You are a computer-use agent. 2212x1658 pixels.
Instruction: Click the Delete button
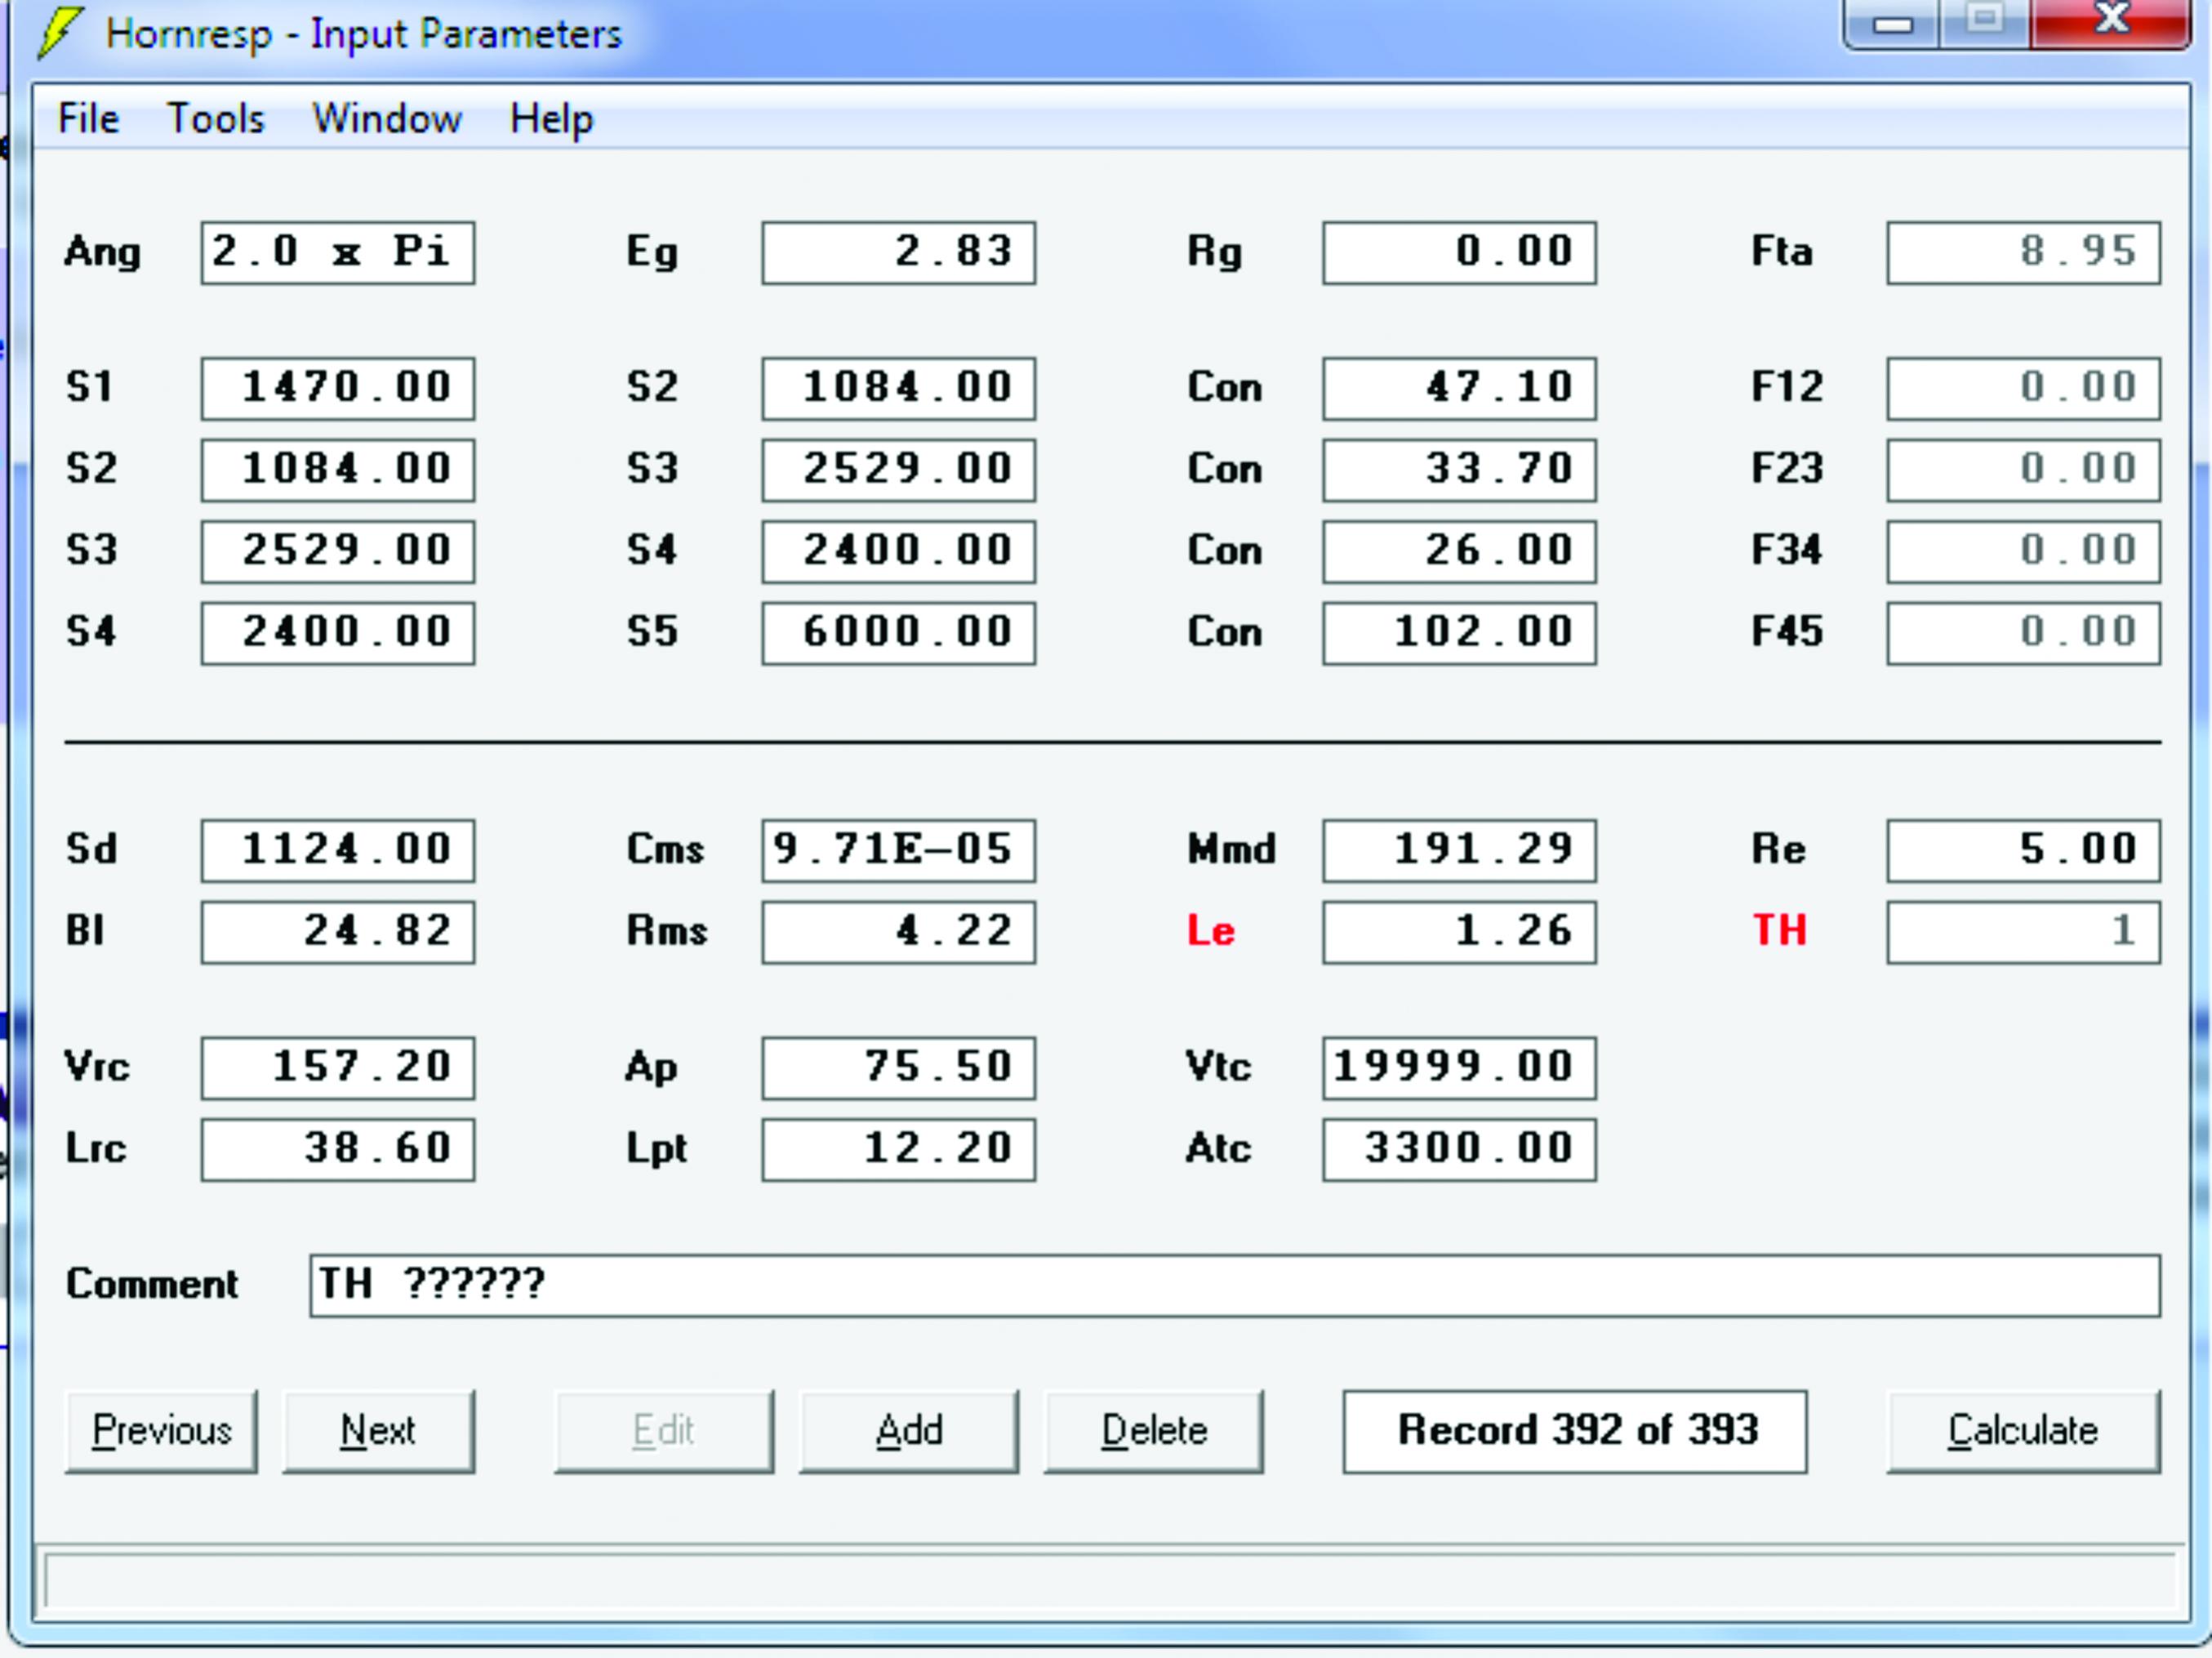[1154, 1431]
